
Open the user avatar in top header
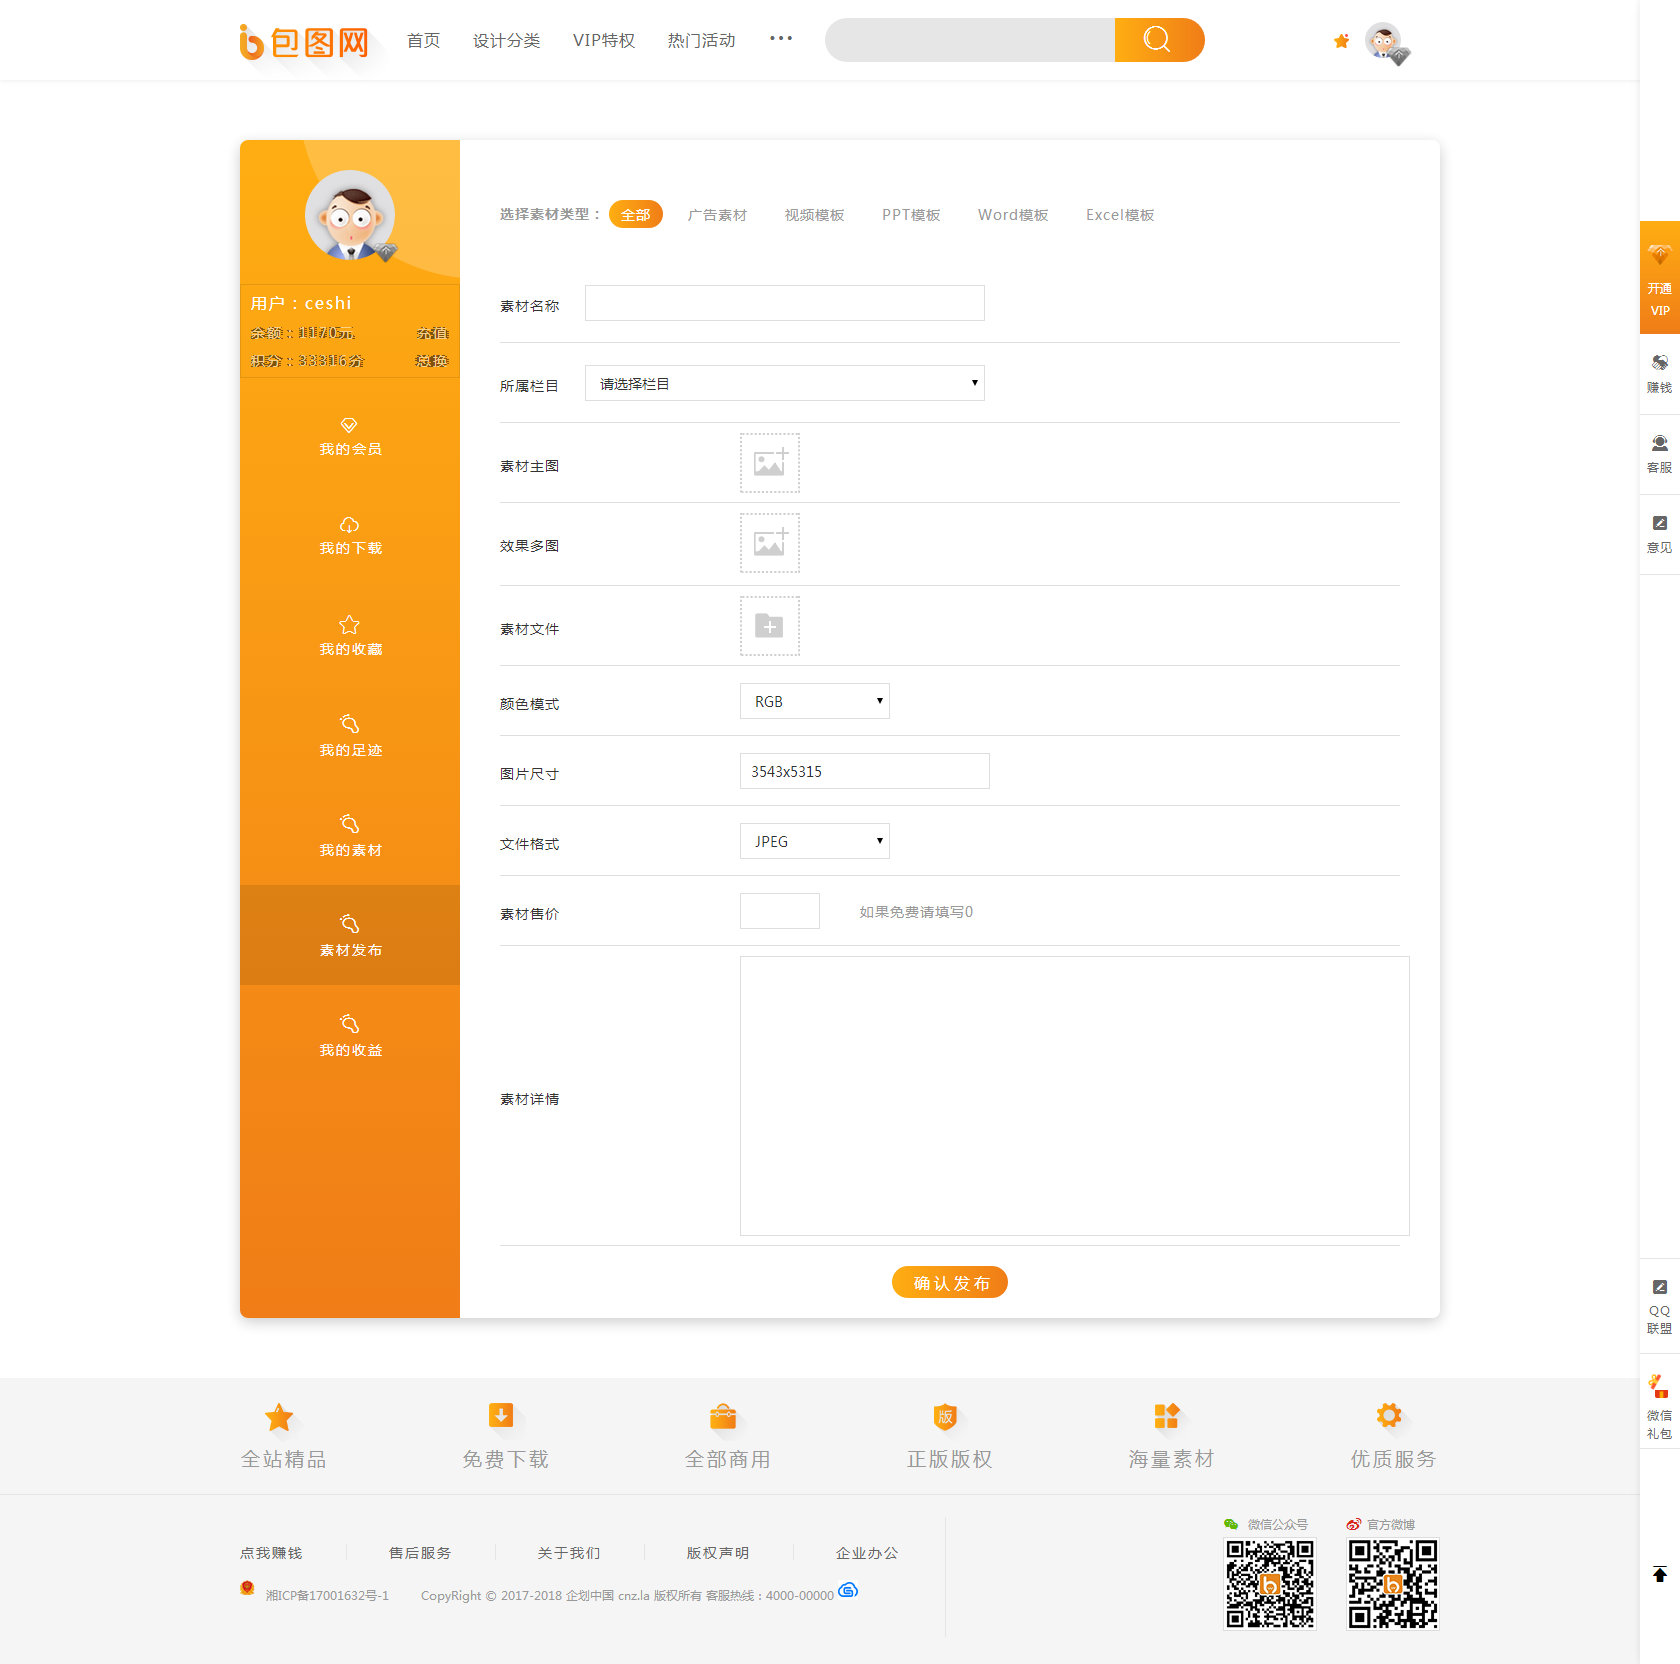pyautogui.click(x=1385, y=42)
